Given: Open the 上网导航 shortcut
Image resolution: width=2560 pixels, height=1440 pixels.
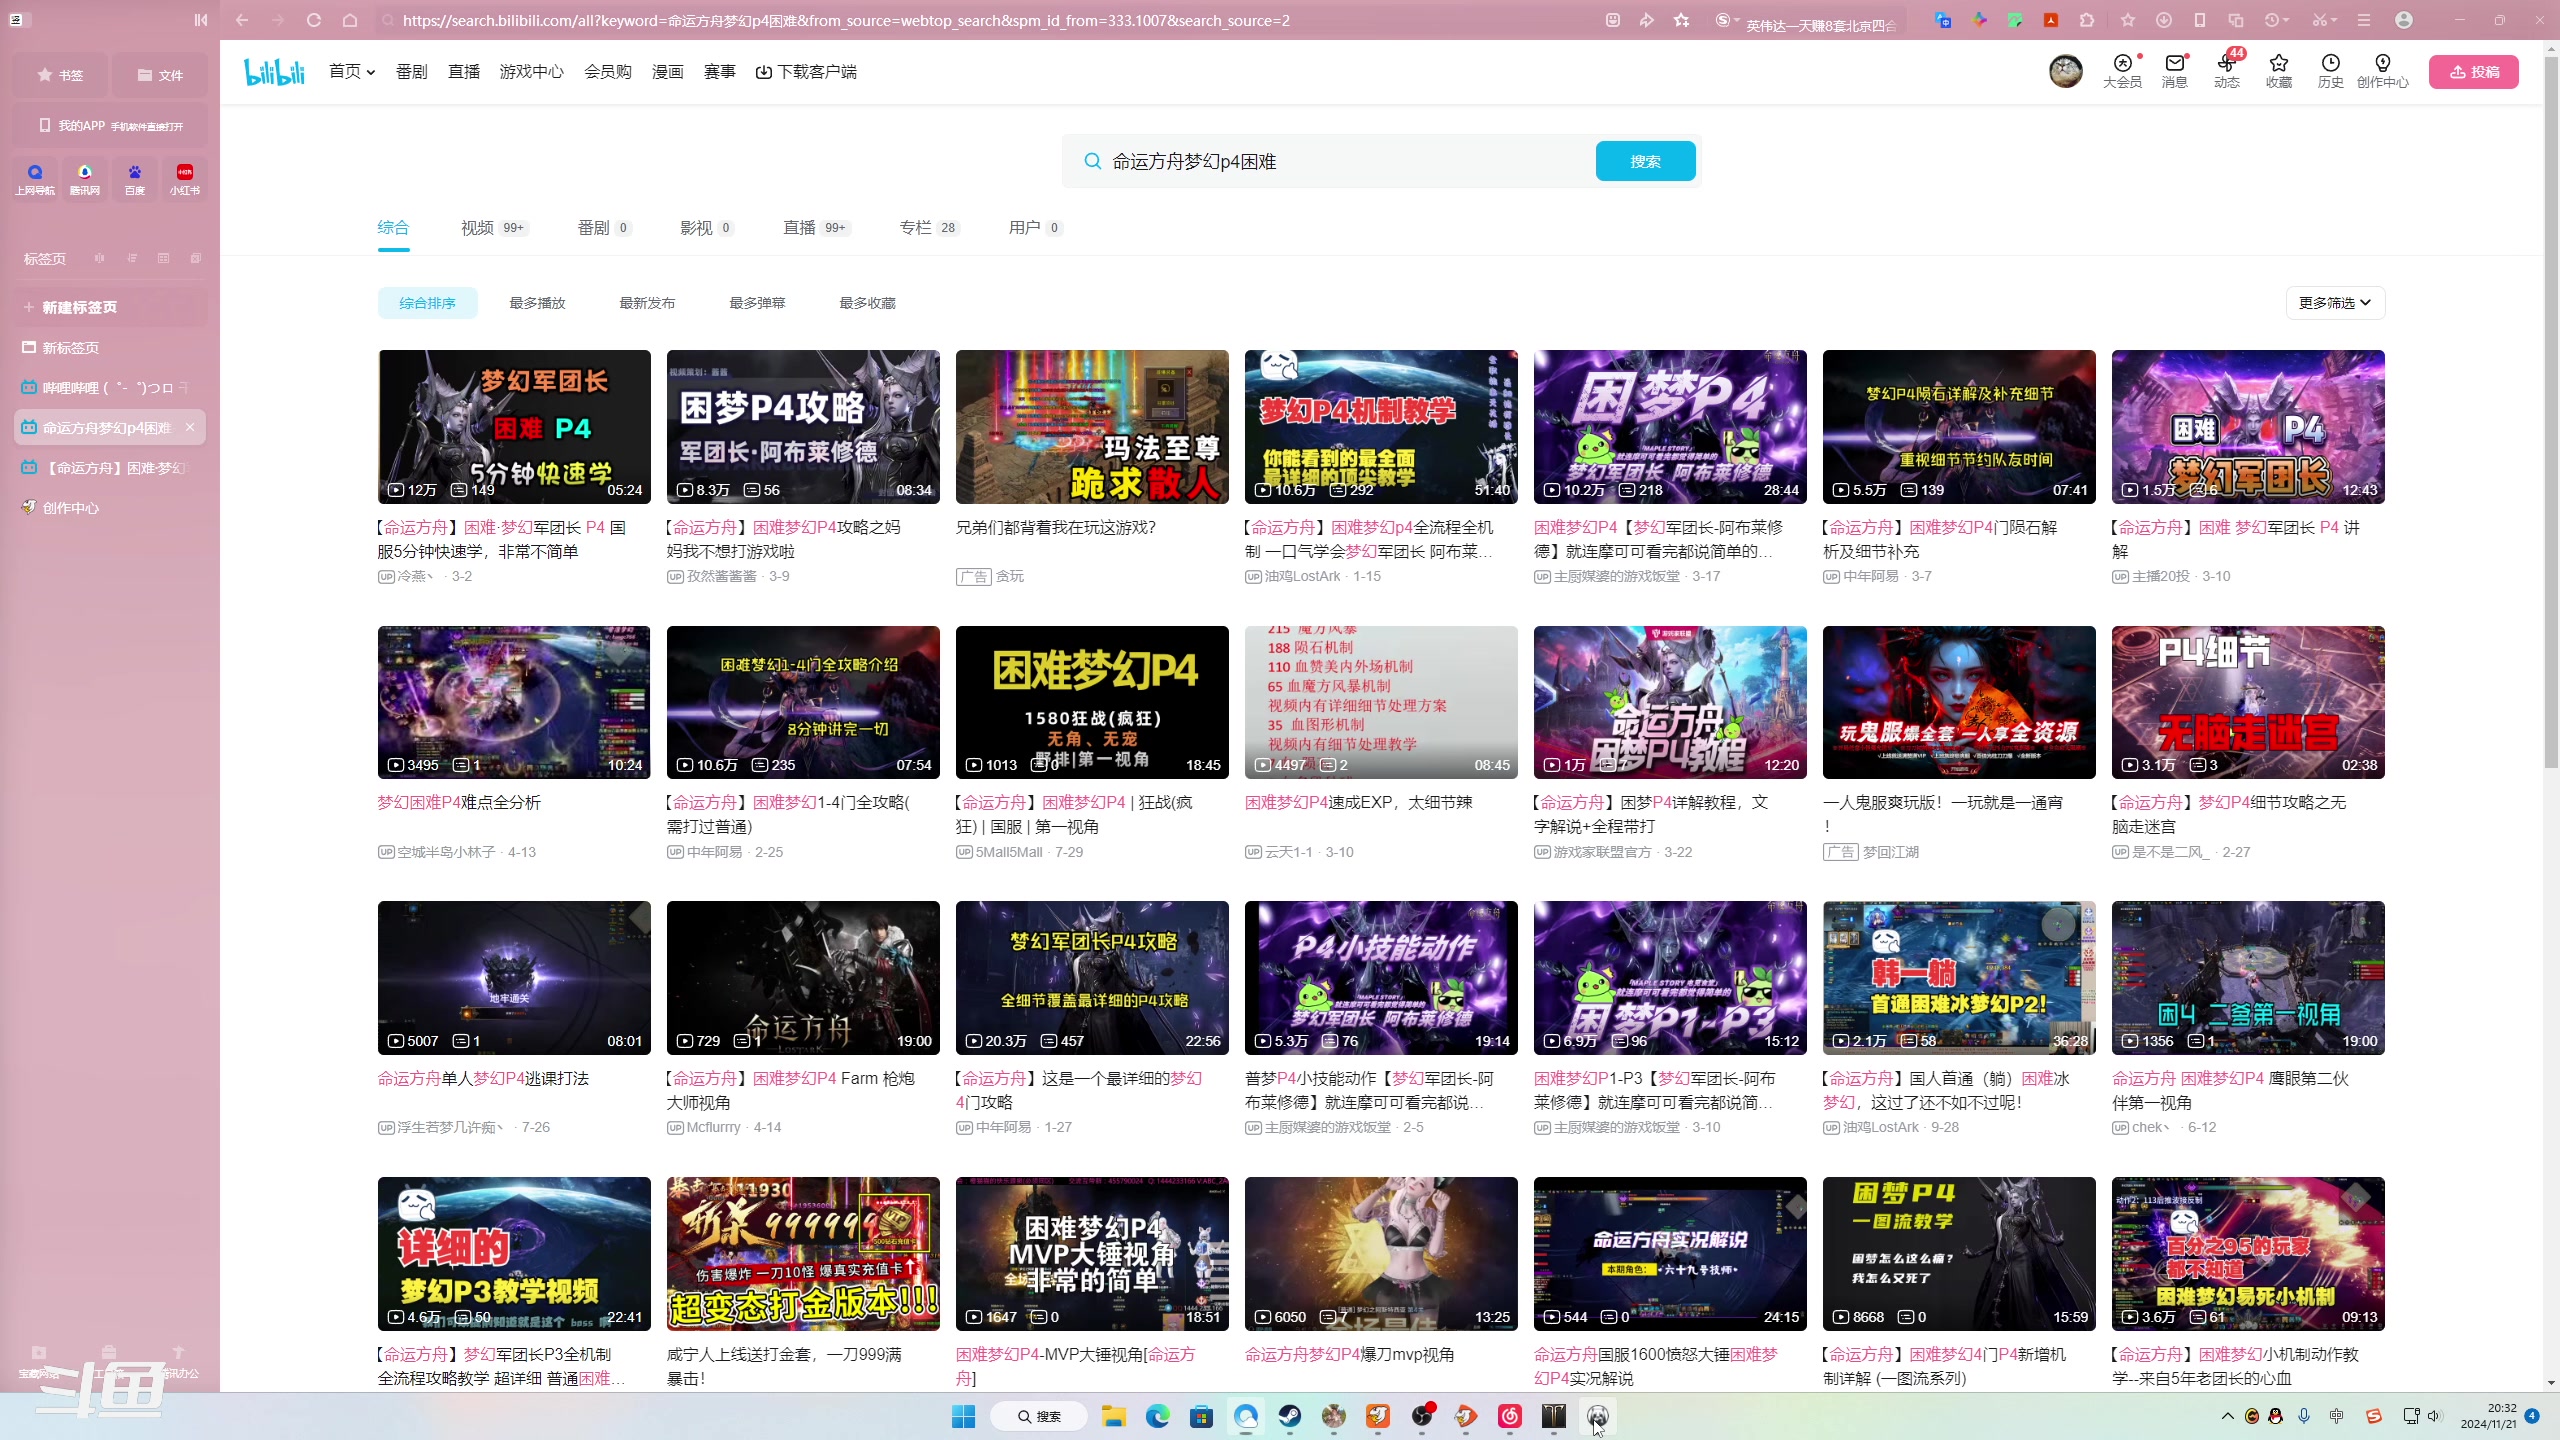Looking at the screenshot, I should pos(35,179).
